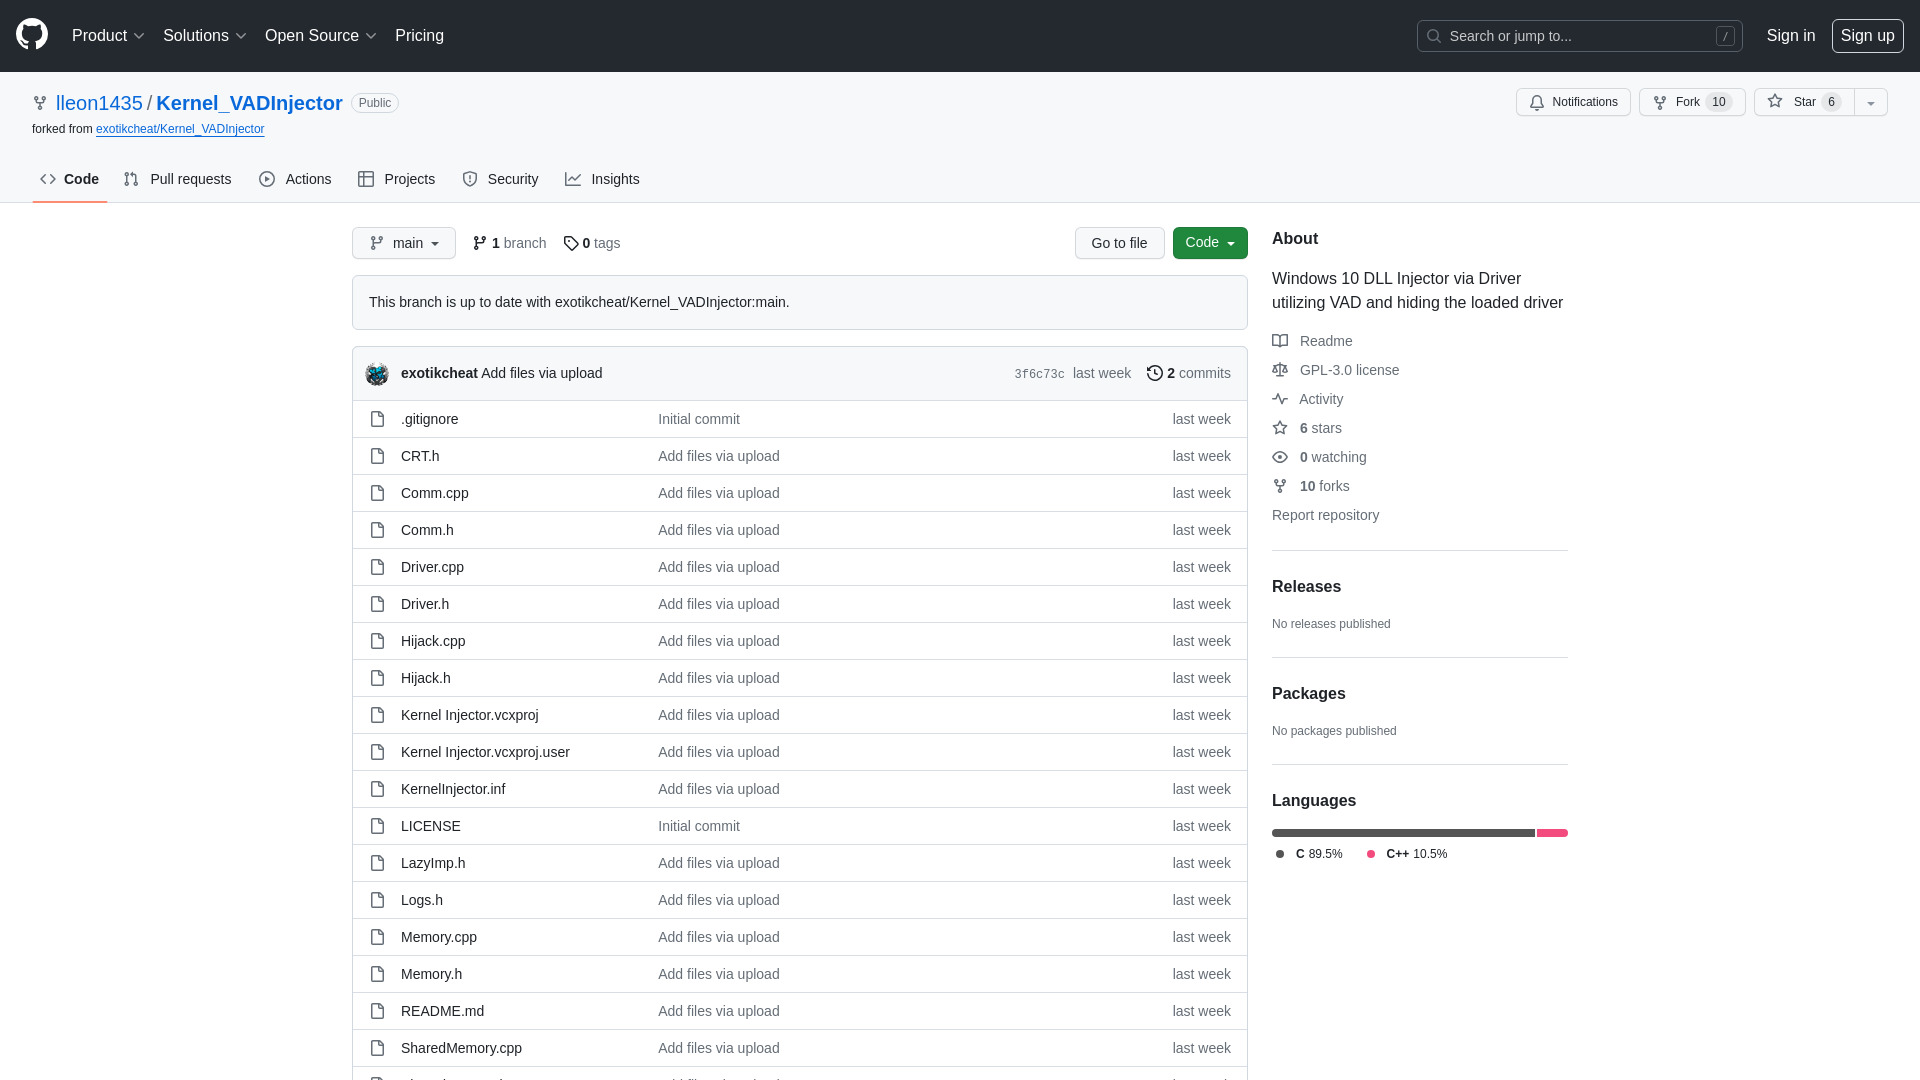Open the Driver.h file
Viewport: 1920px width, 1080px height.
[425, 604]
